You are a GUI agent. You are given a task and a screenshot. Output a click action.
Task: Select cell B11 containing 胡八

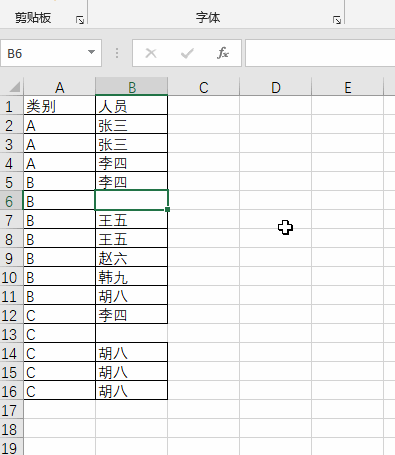[x=132, y=296]
